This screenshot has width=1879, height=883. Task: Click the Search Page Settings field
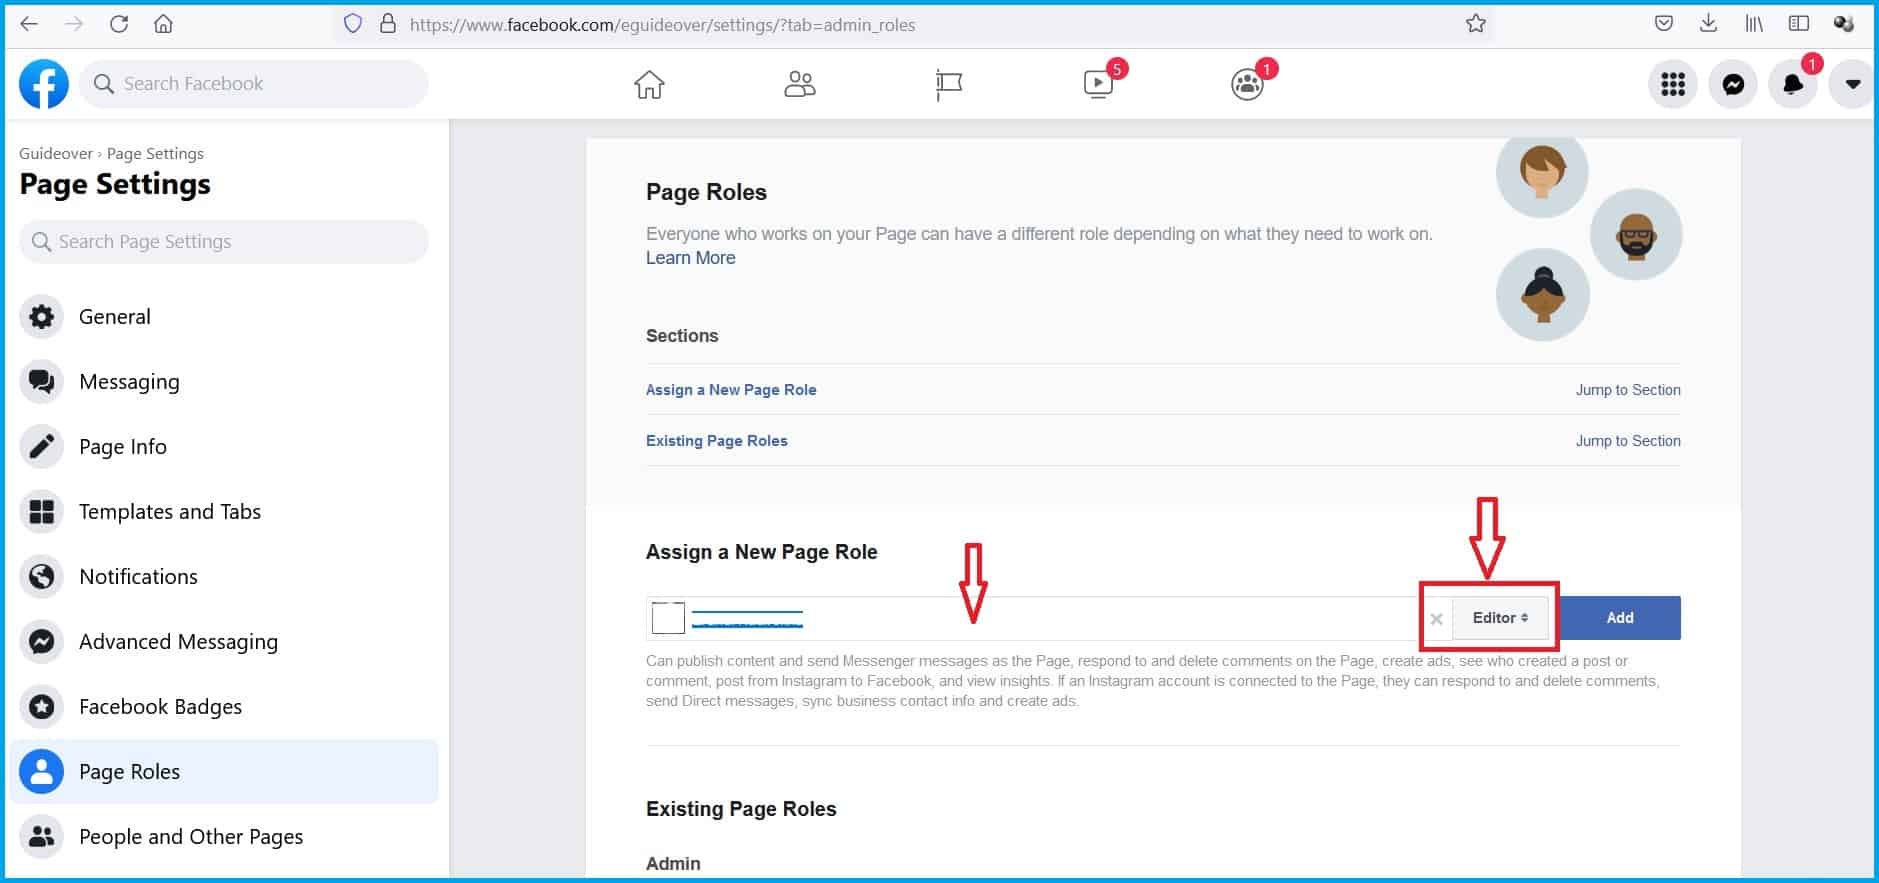click(224, 241)
